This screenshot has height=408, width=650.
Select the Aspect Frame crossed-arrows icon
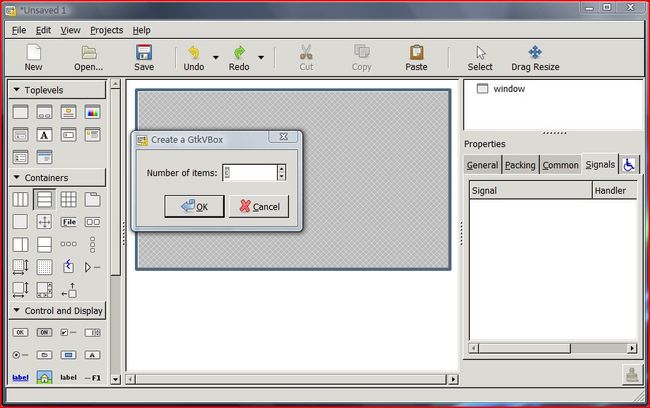tap(44, 222)
